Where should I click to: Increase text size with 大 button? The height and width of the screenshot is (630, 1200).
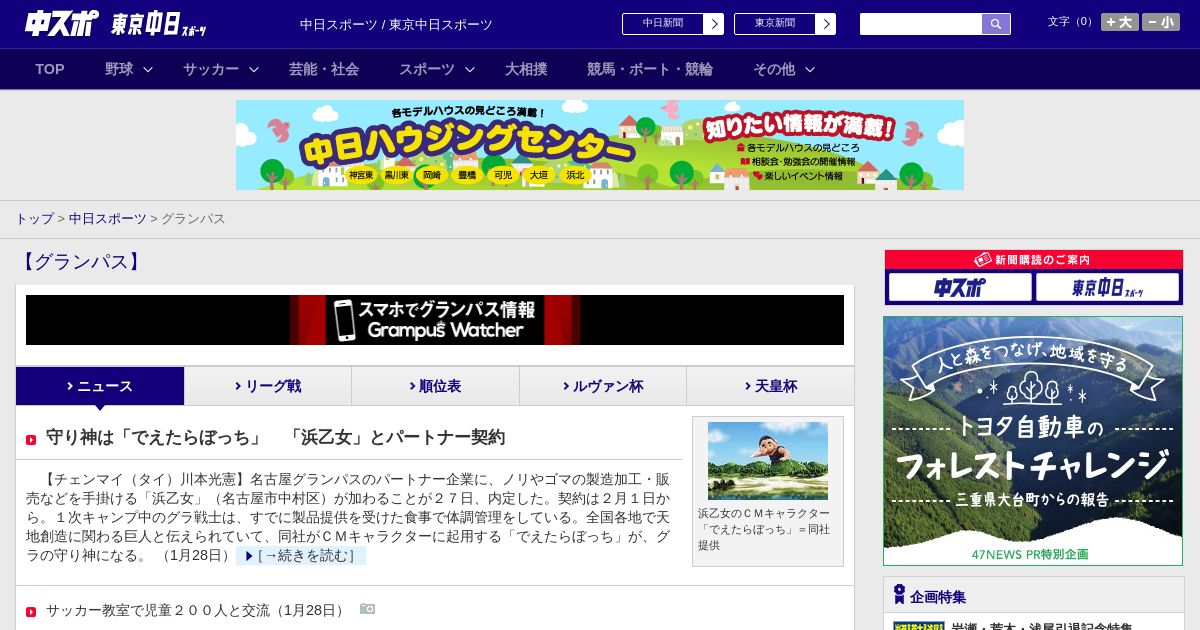(x=1119, y=22)
